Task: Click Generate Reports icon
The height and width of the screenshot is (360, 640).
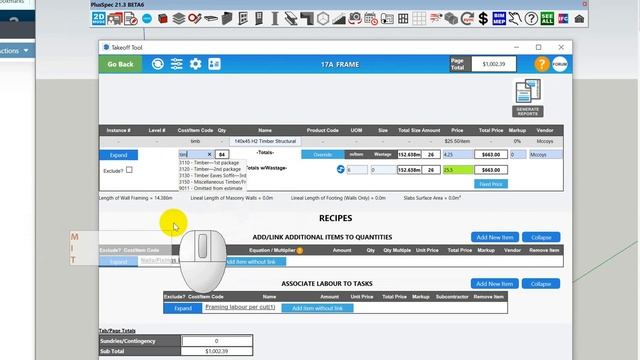Action: click(528, 98)
